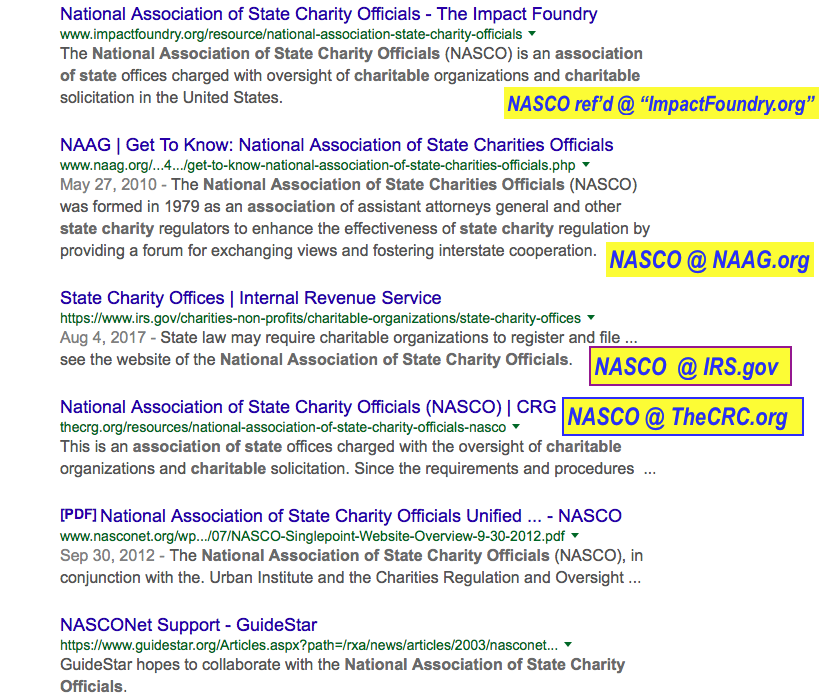Expand dropdown arrow beside irs.gov URL
This screenshot has width=830, height=698.
coord(591,318)
